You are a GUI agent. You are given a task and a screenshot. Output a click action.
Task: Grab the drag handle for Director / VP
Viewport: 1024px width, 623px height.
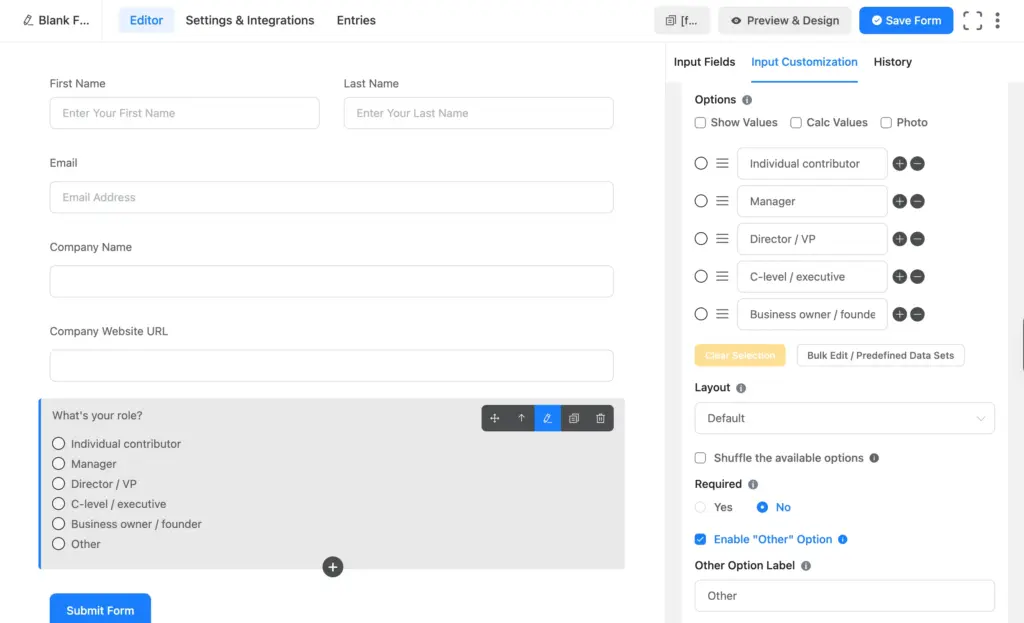pos(722,239)
